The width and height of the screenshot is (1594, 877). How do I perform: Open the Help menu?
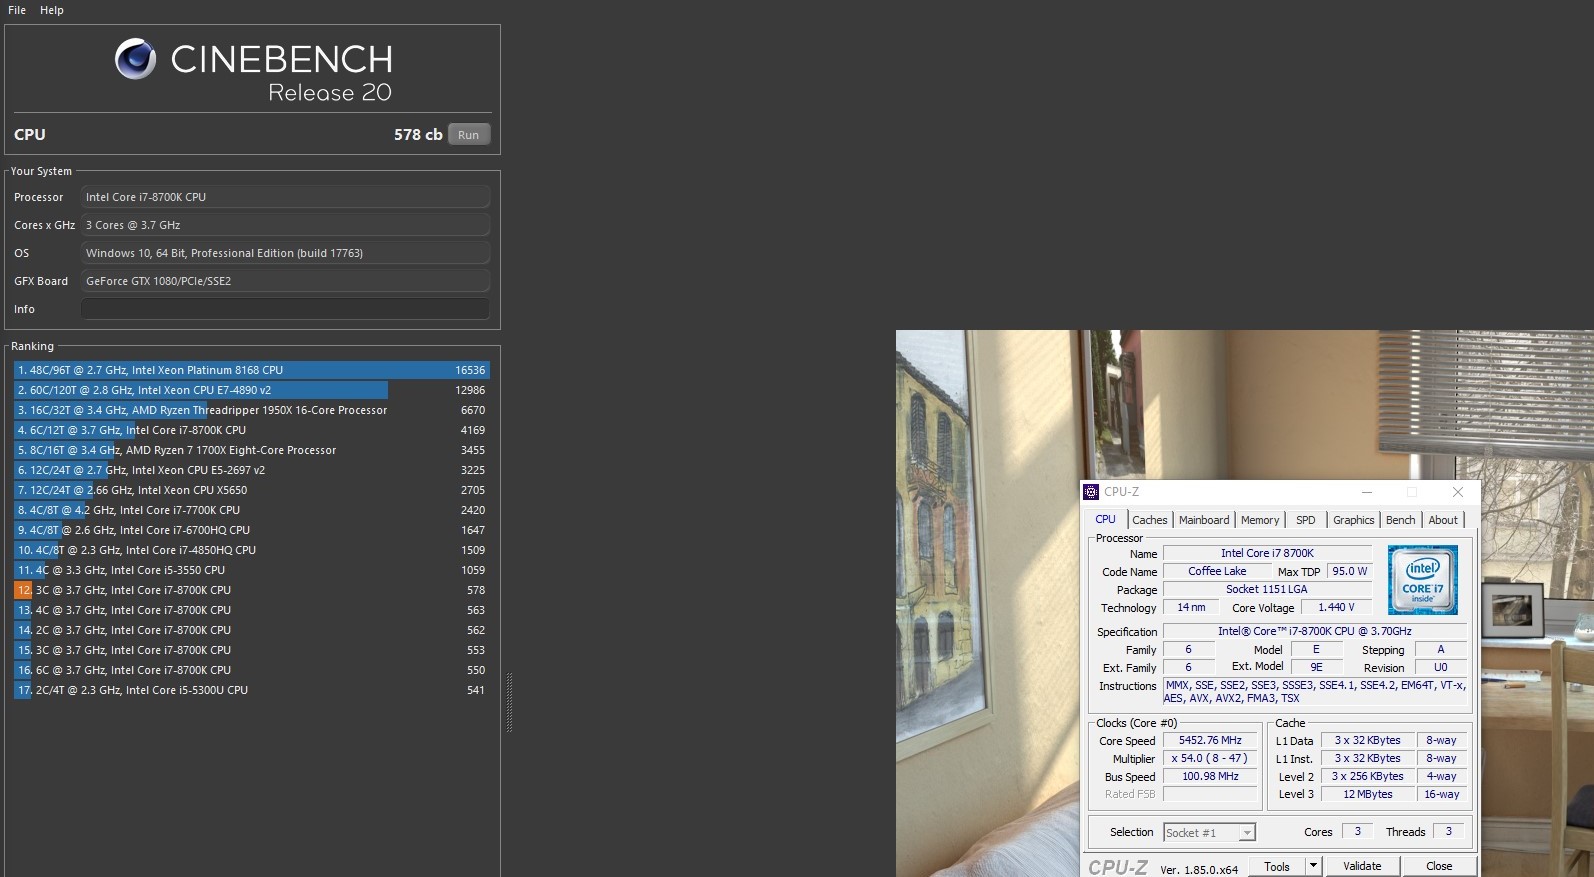(52, 10)
